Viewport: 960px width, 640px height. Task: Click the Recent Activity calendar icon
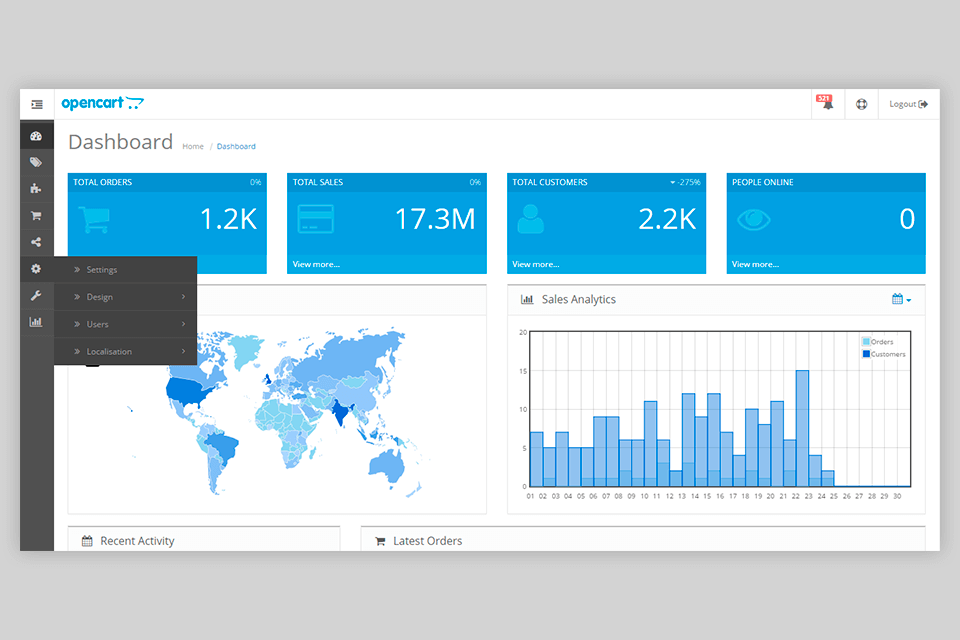[x=87, y=541]
